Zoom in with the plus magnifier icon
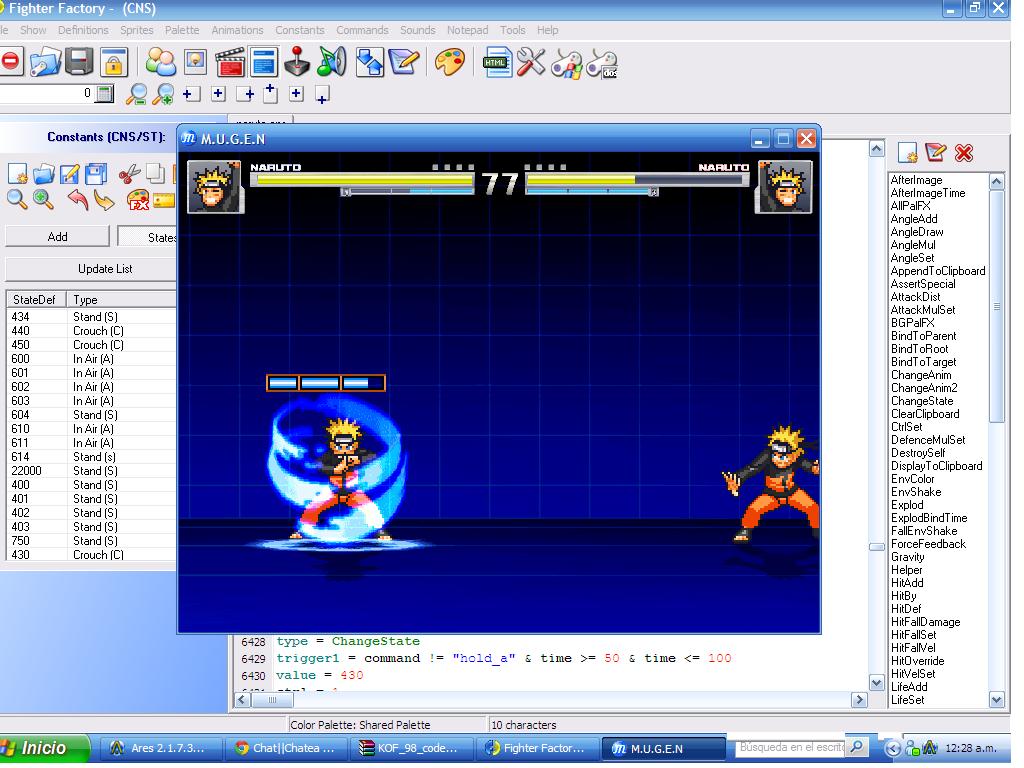 pos(163,94)
